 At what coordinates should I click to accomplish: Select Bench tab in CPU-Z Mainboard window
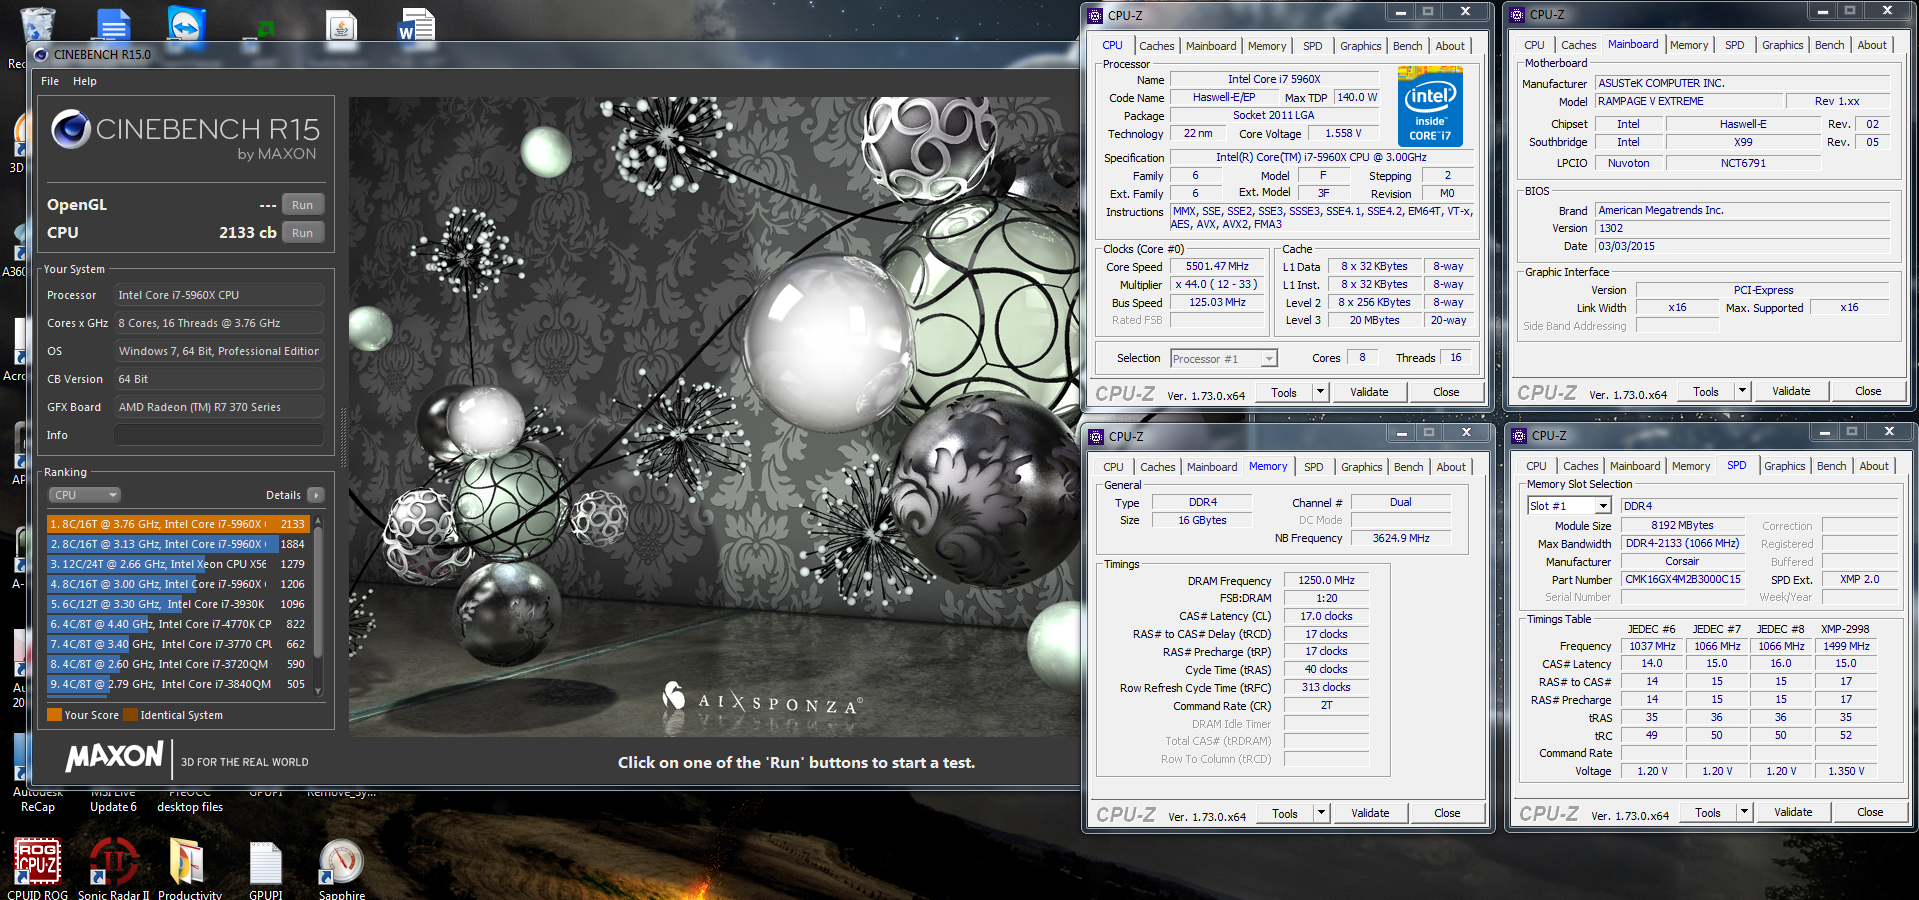pyautogui.click(x=1830, y=45)
